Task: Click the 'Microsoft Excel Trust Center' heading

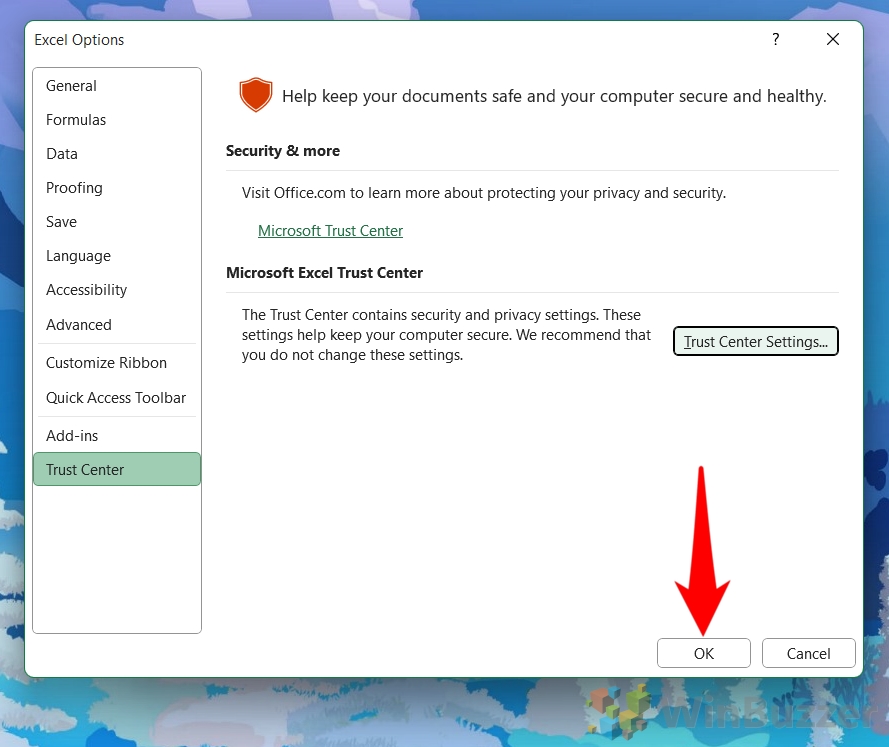Action: pos(324,273)
